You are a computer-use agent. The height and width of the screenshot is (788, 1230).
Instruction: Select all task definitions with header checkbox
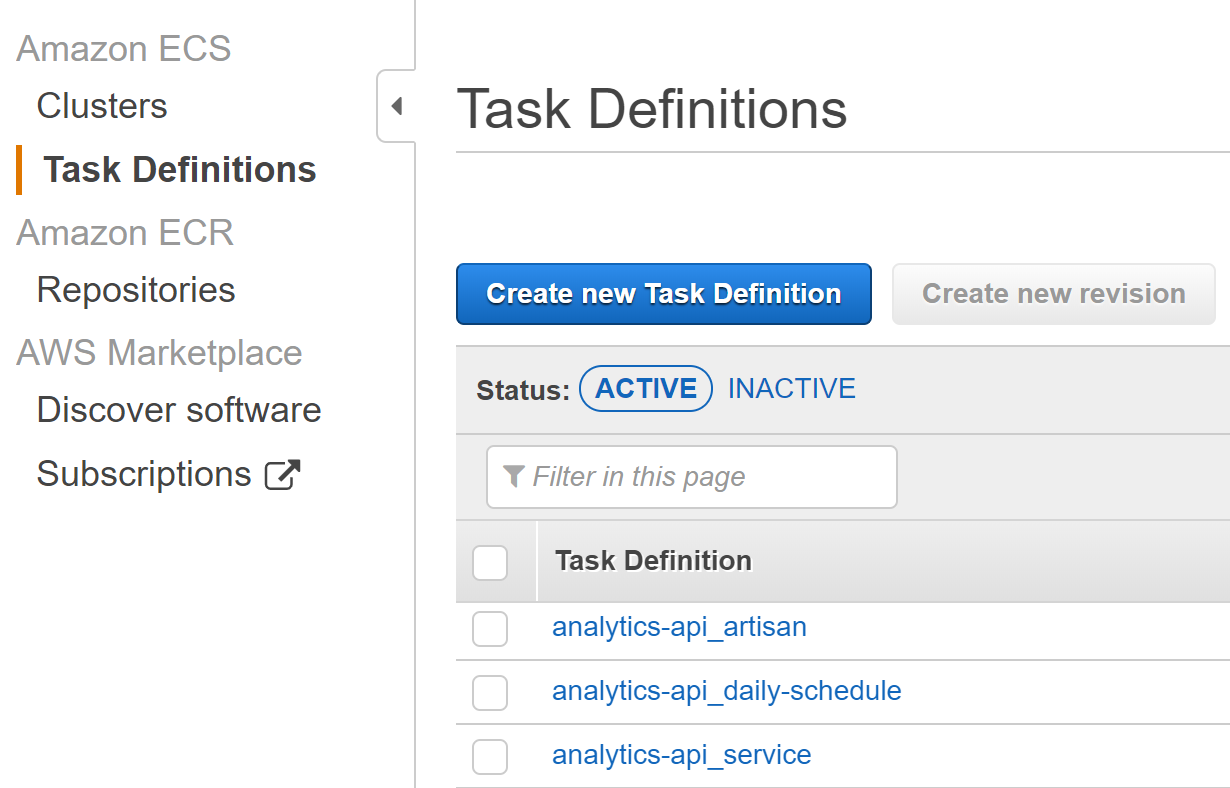(490, 563)
